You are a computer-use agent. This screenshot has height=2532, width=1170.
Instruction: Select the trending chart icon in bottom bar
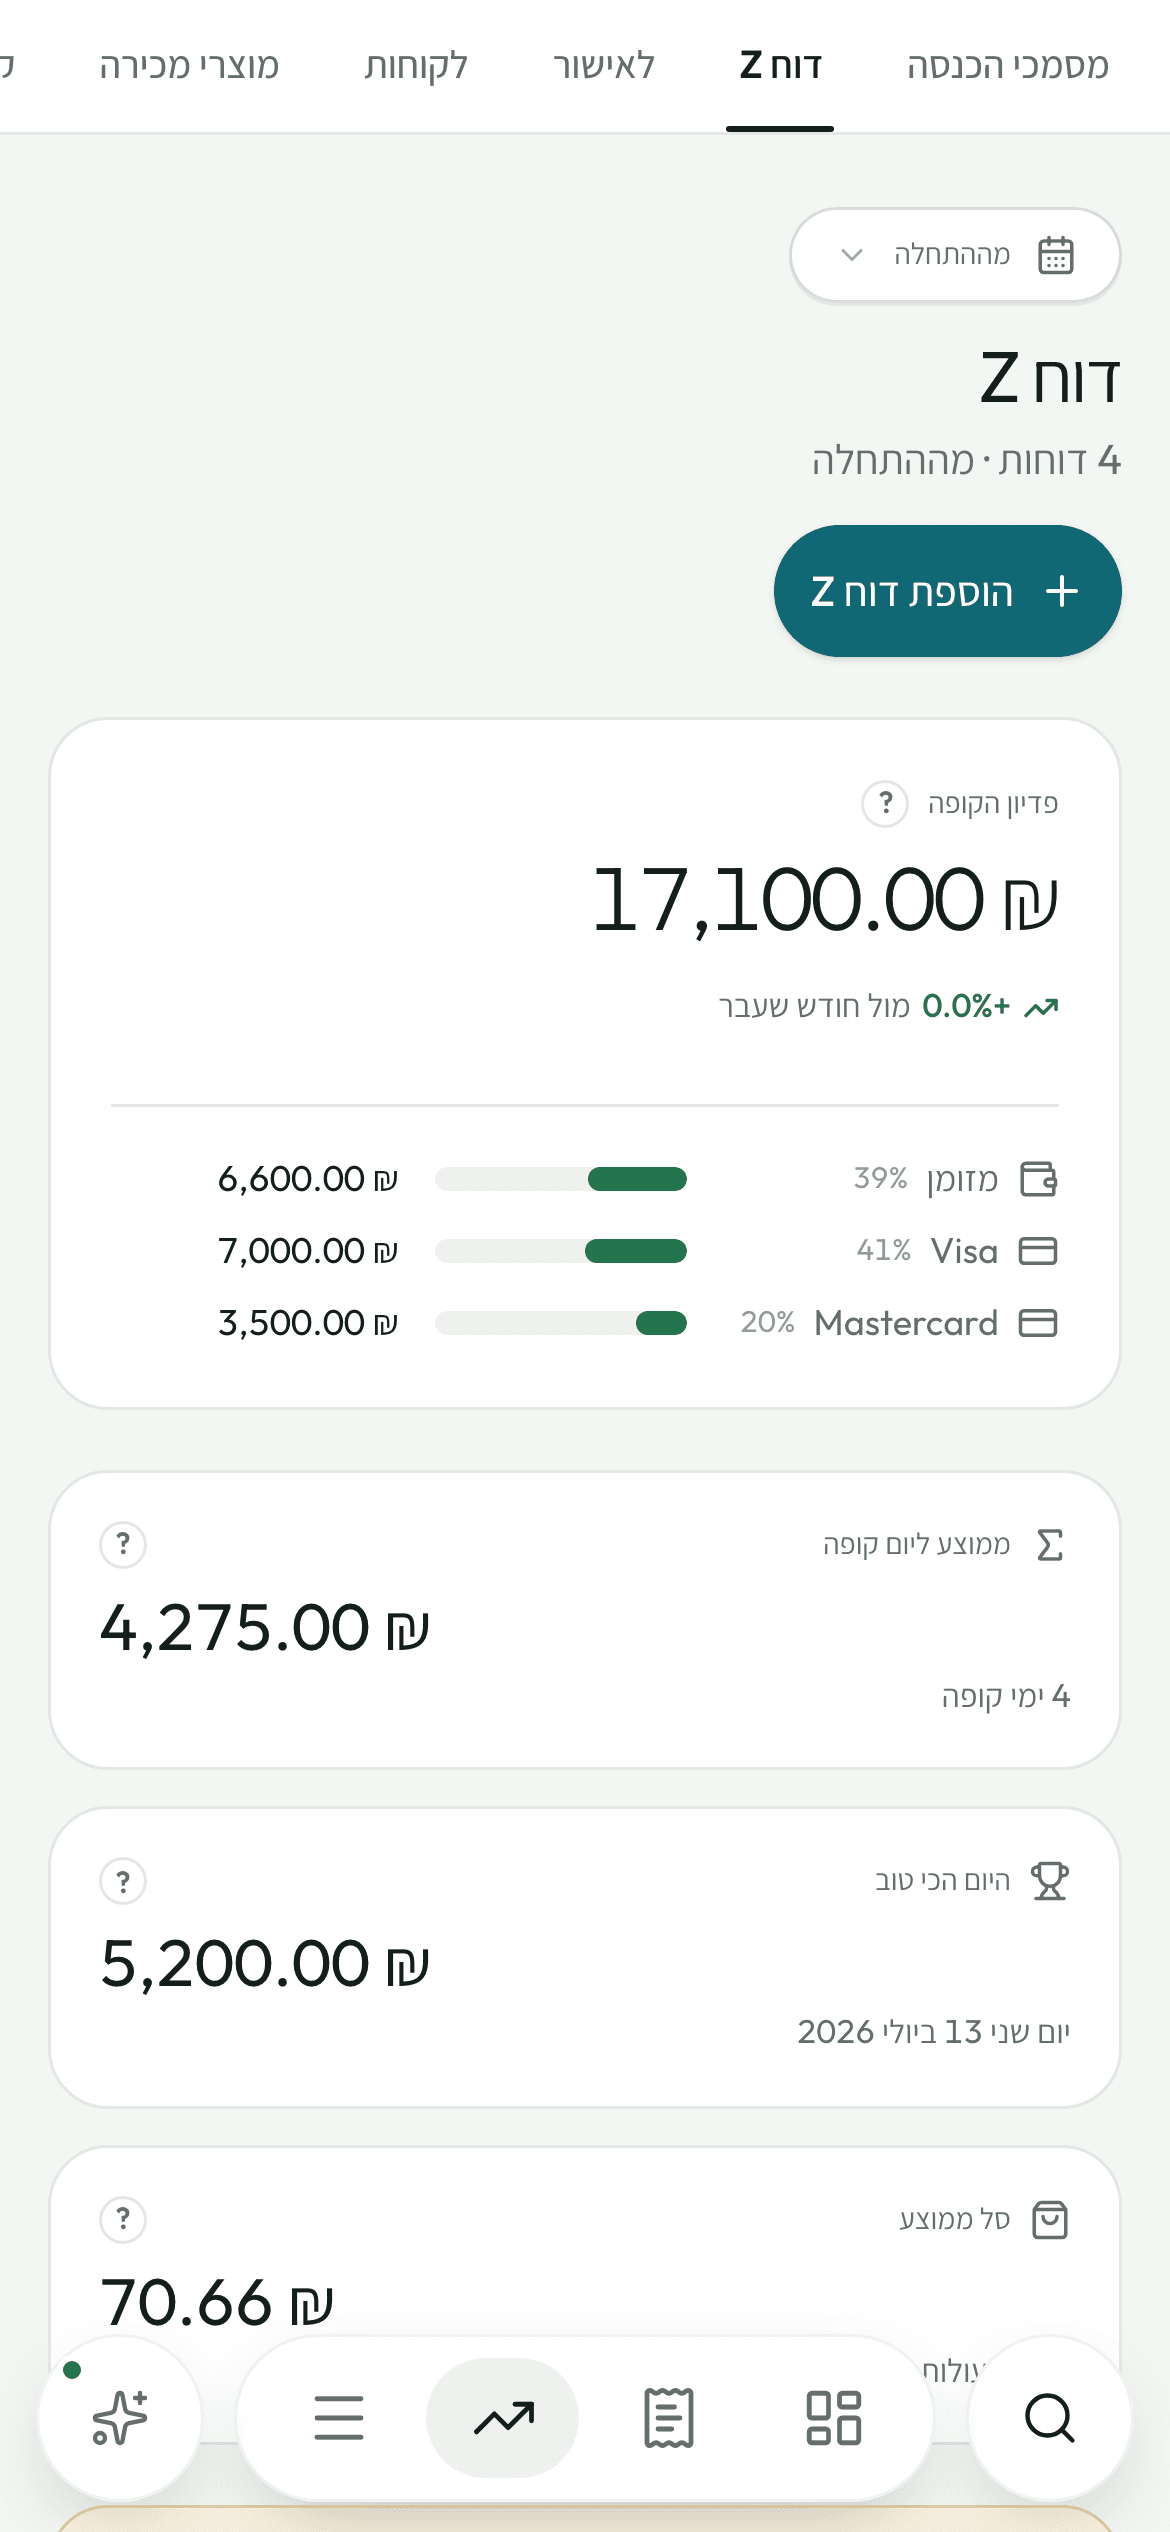503,2418
